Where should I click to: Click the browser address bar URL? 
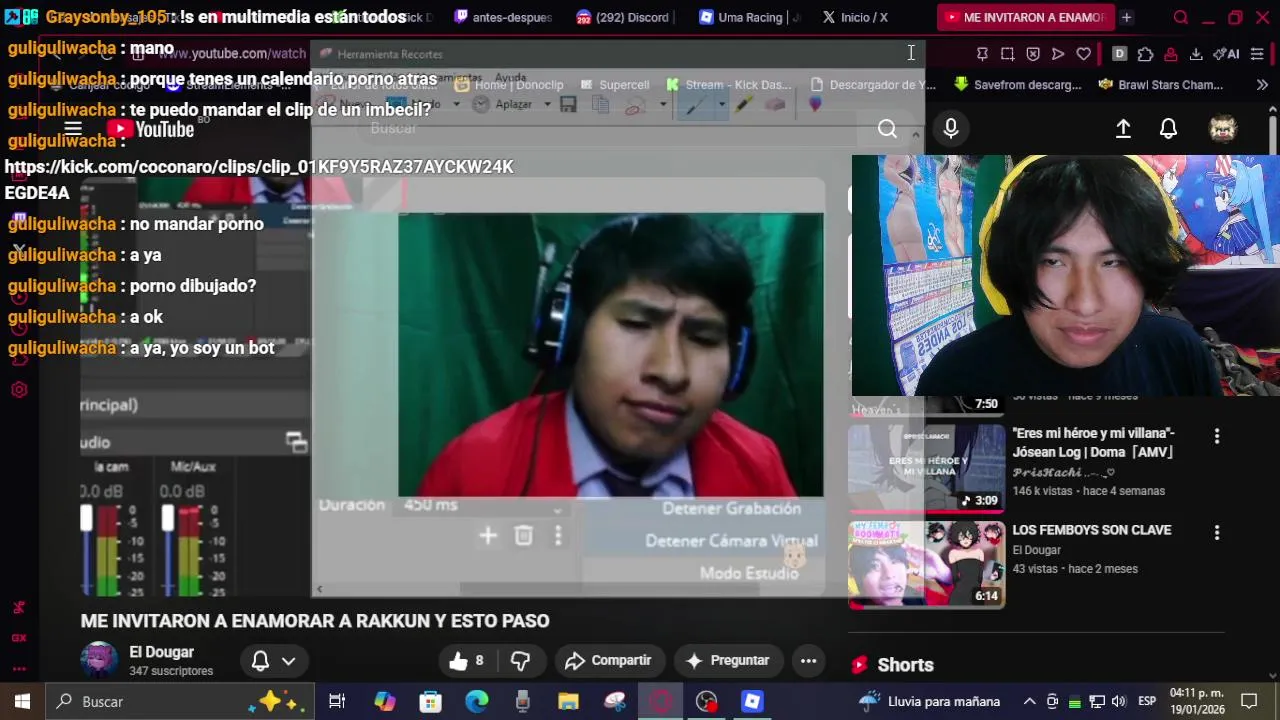click(233, 54)
